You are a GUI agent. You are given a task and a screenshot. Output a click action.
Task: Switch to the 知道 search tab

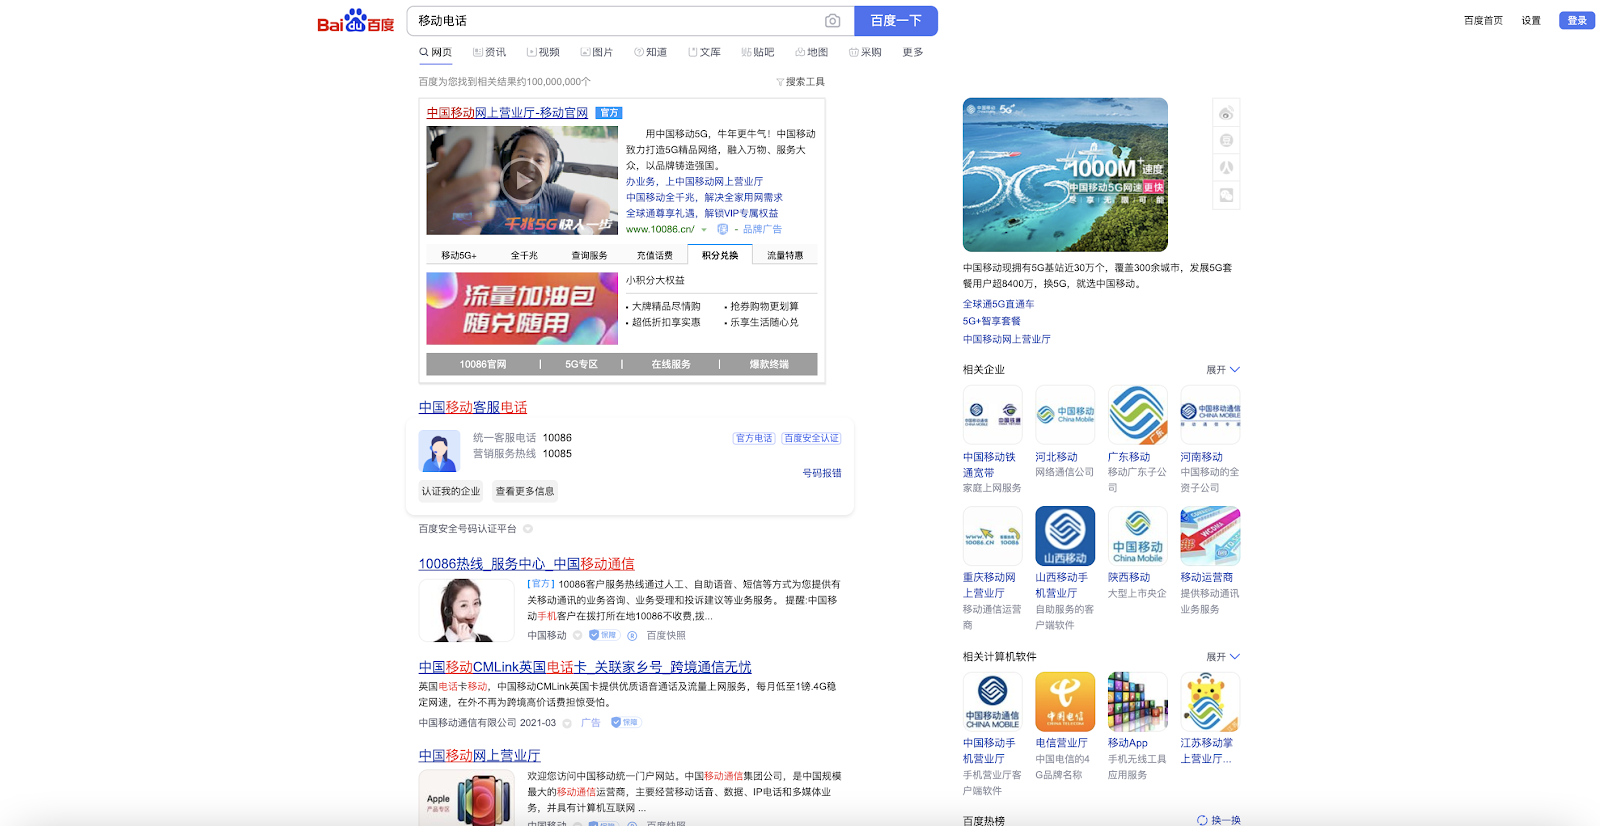(x=650, y=52)
